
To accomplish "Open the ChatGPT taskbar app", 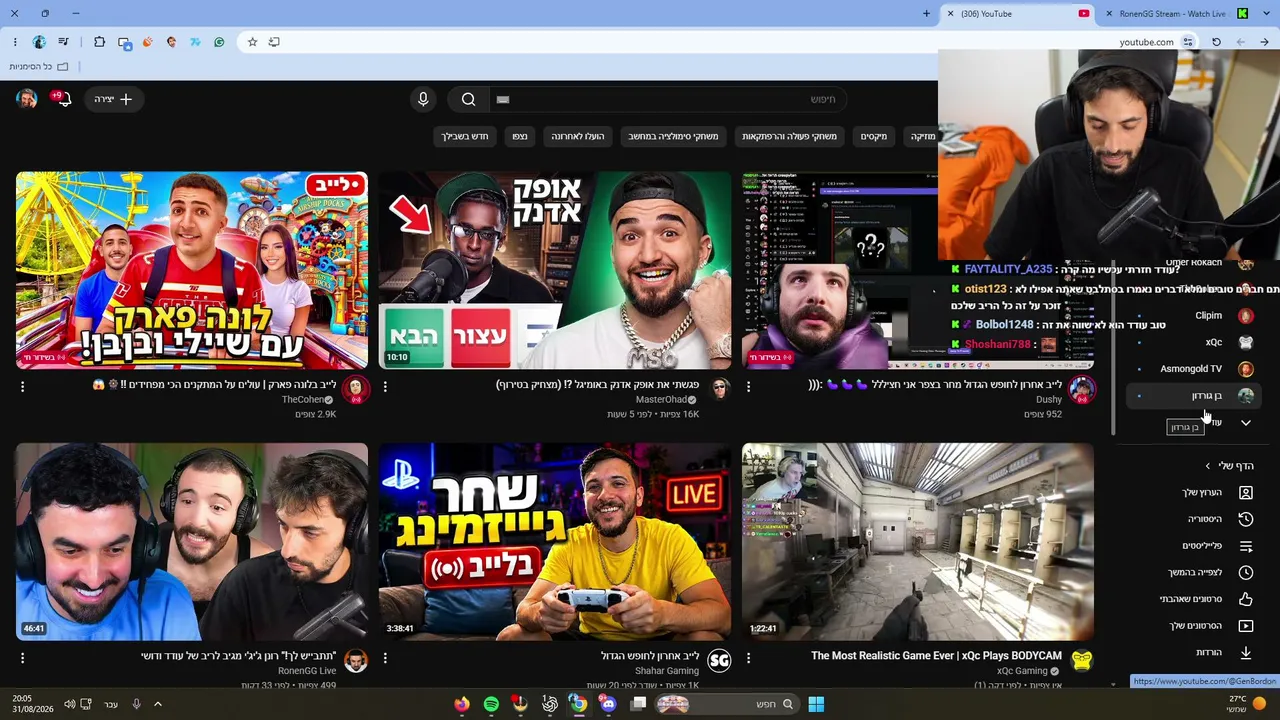I will click(x=550, y=704).
